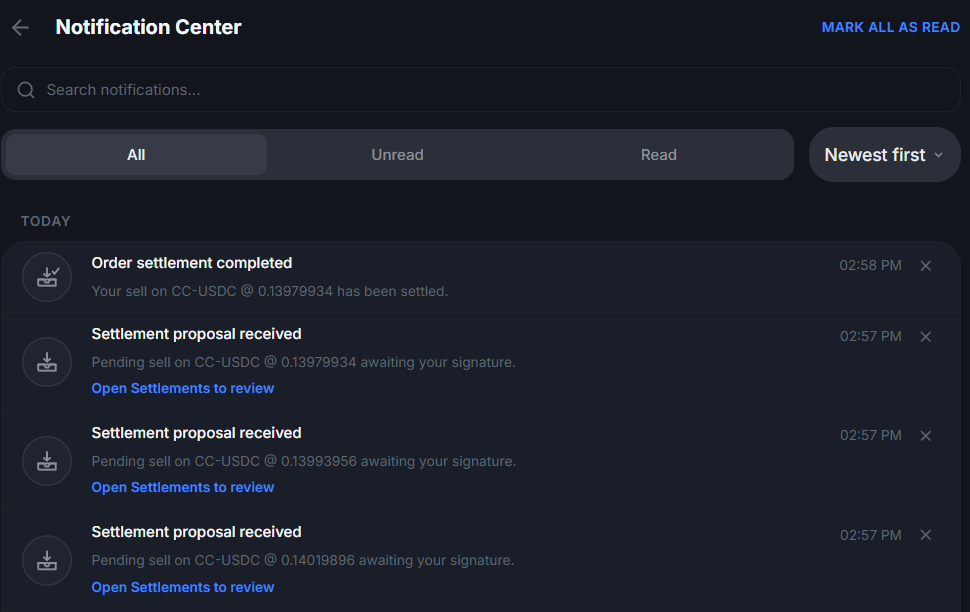Switch to the Unread tab

point(397,155)
